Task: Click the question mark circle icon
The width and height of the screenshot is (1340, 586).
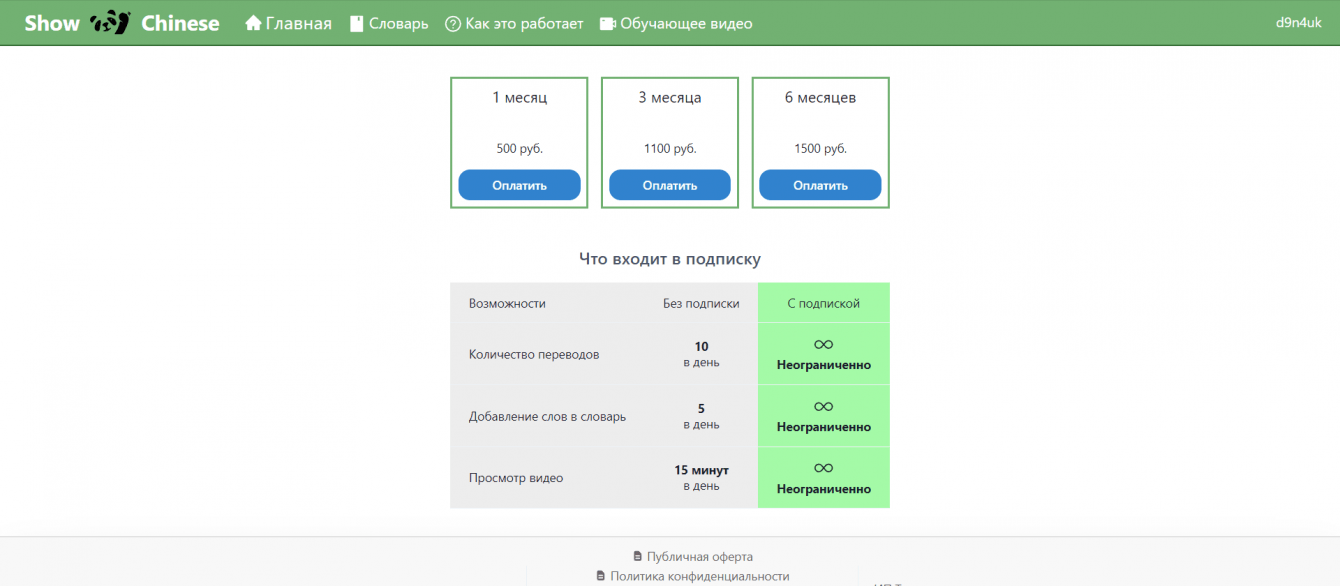Action: pos(453,24)
